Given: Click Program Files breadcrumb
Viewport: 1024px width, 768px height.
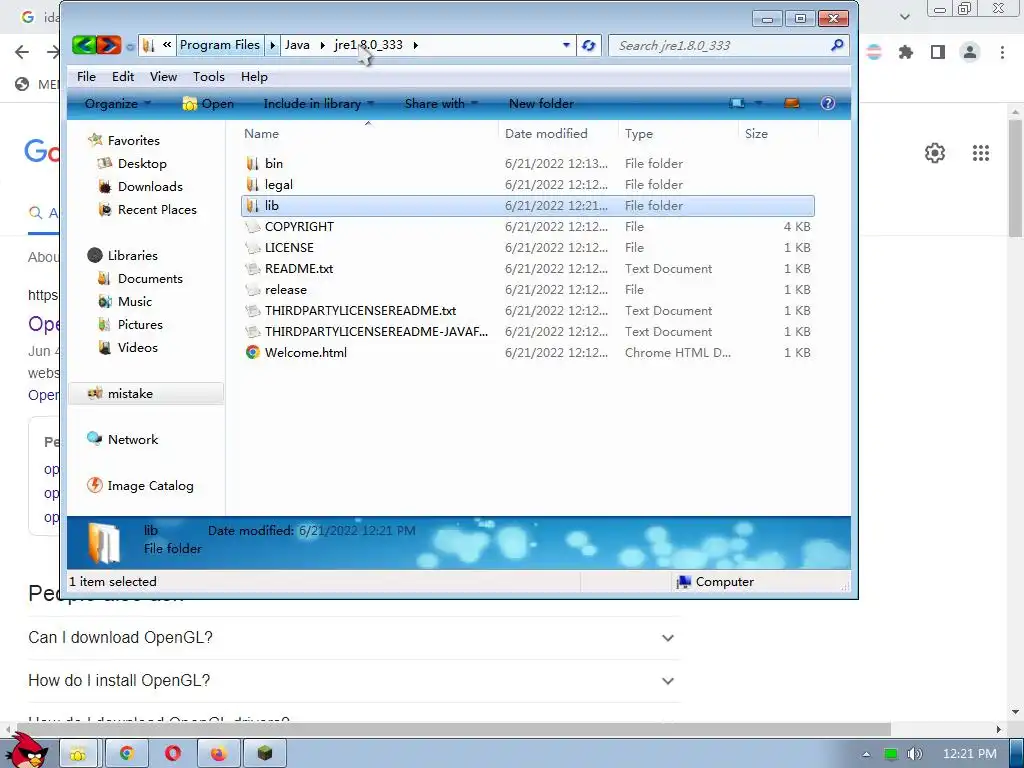Looking at the screenshot, I should 220,45.
